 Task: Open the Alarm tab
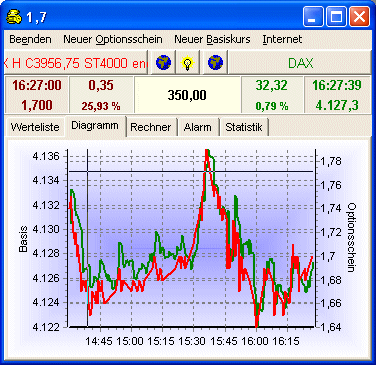[198, 127]
